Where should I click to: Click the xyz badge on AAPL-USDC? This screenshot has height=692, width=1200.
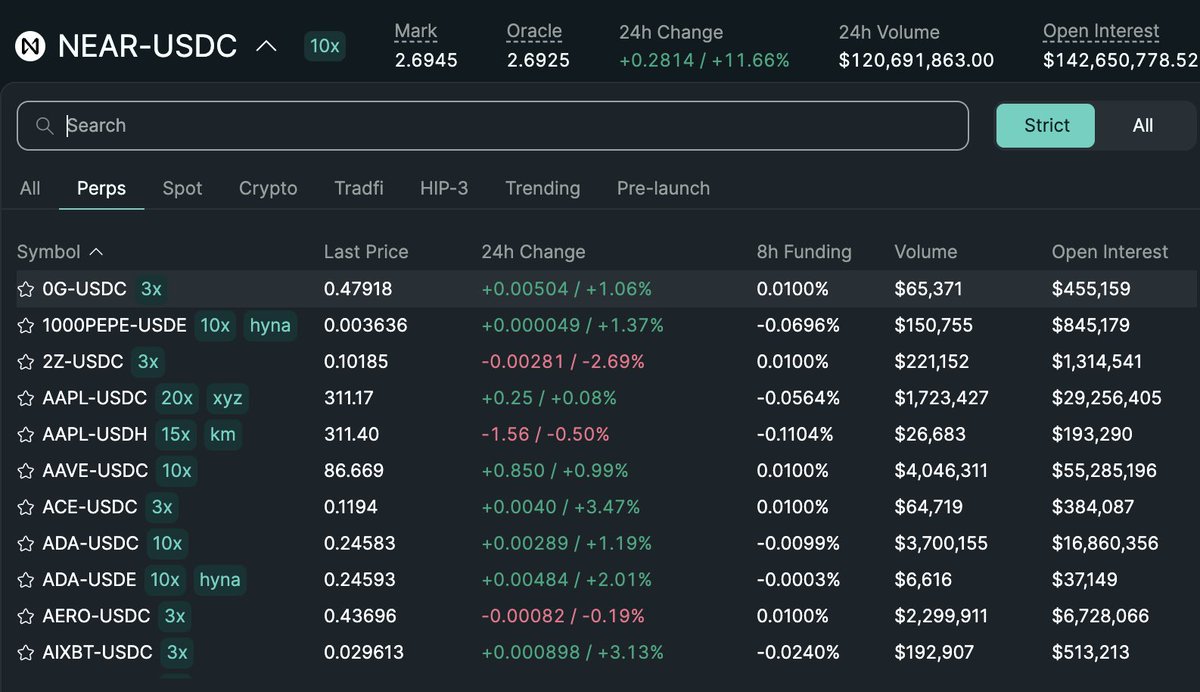click(227, 398)
